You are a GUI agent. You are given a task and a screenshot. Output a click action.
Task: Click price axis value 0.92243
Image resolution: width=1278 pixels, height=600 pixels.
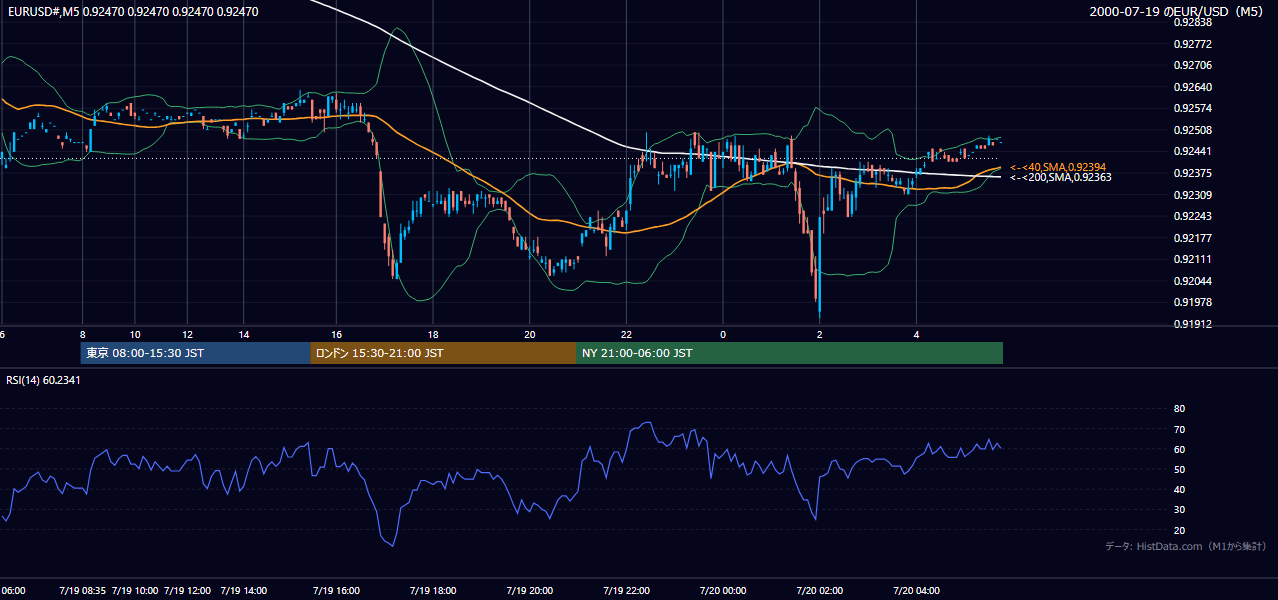click(x=1194, y=216)
